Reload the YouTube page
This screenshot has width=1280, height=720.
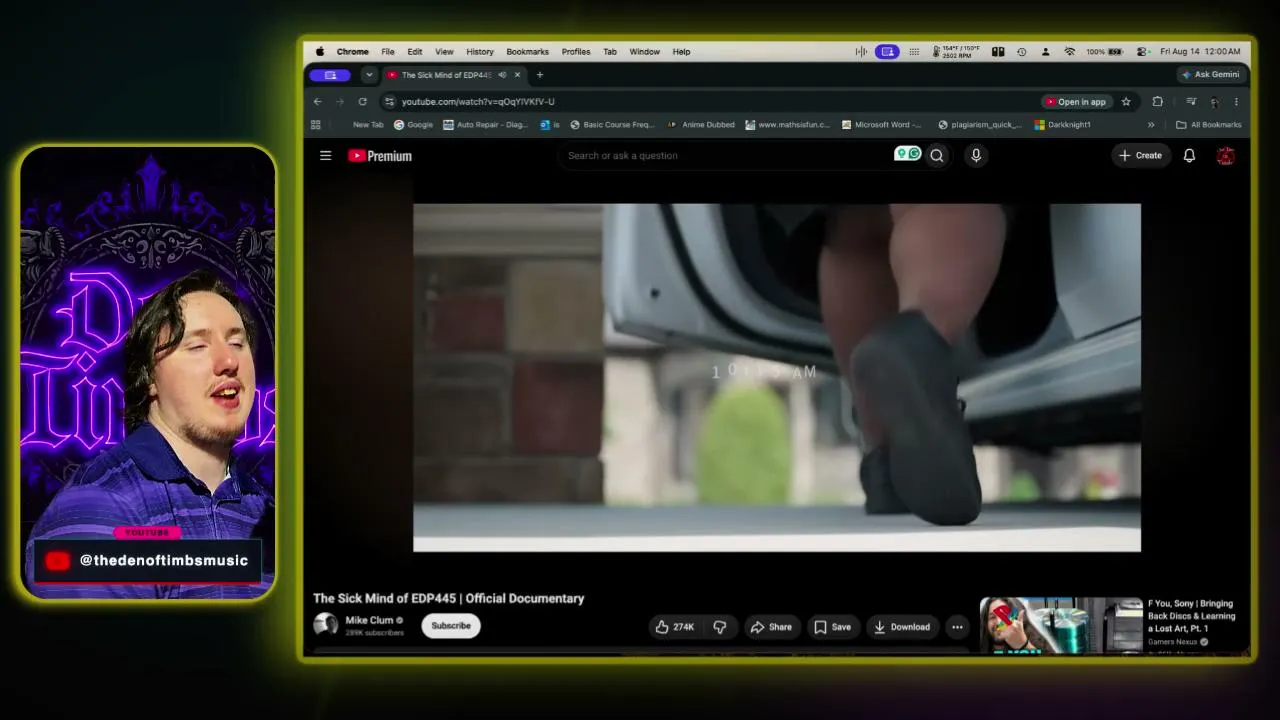(362, 101)
